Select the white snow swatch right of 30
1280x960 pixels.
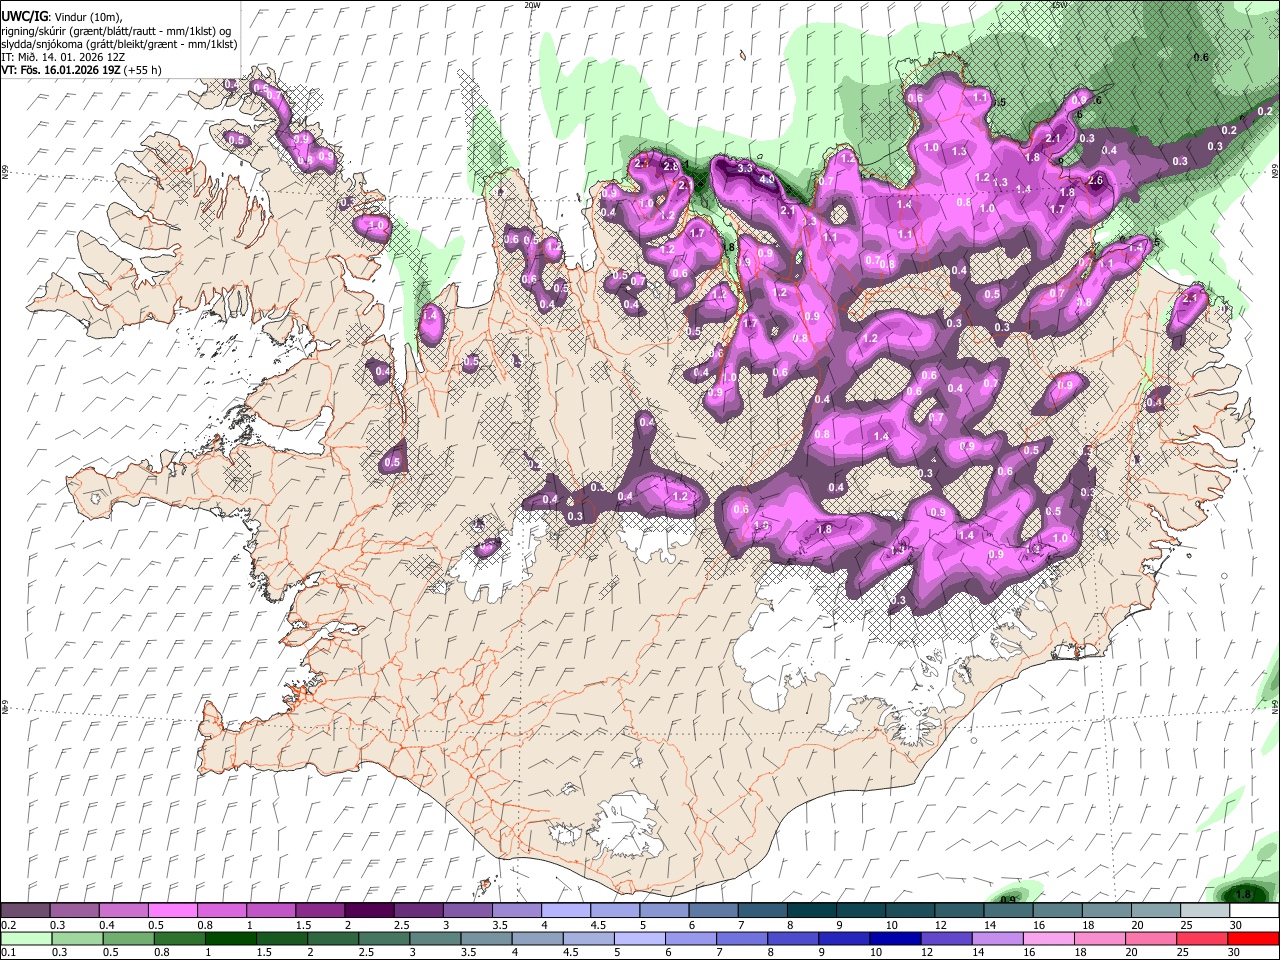coord(1254,911)
